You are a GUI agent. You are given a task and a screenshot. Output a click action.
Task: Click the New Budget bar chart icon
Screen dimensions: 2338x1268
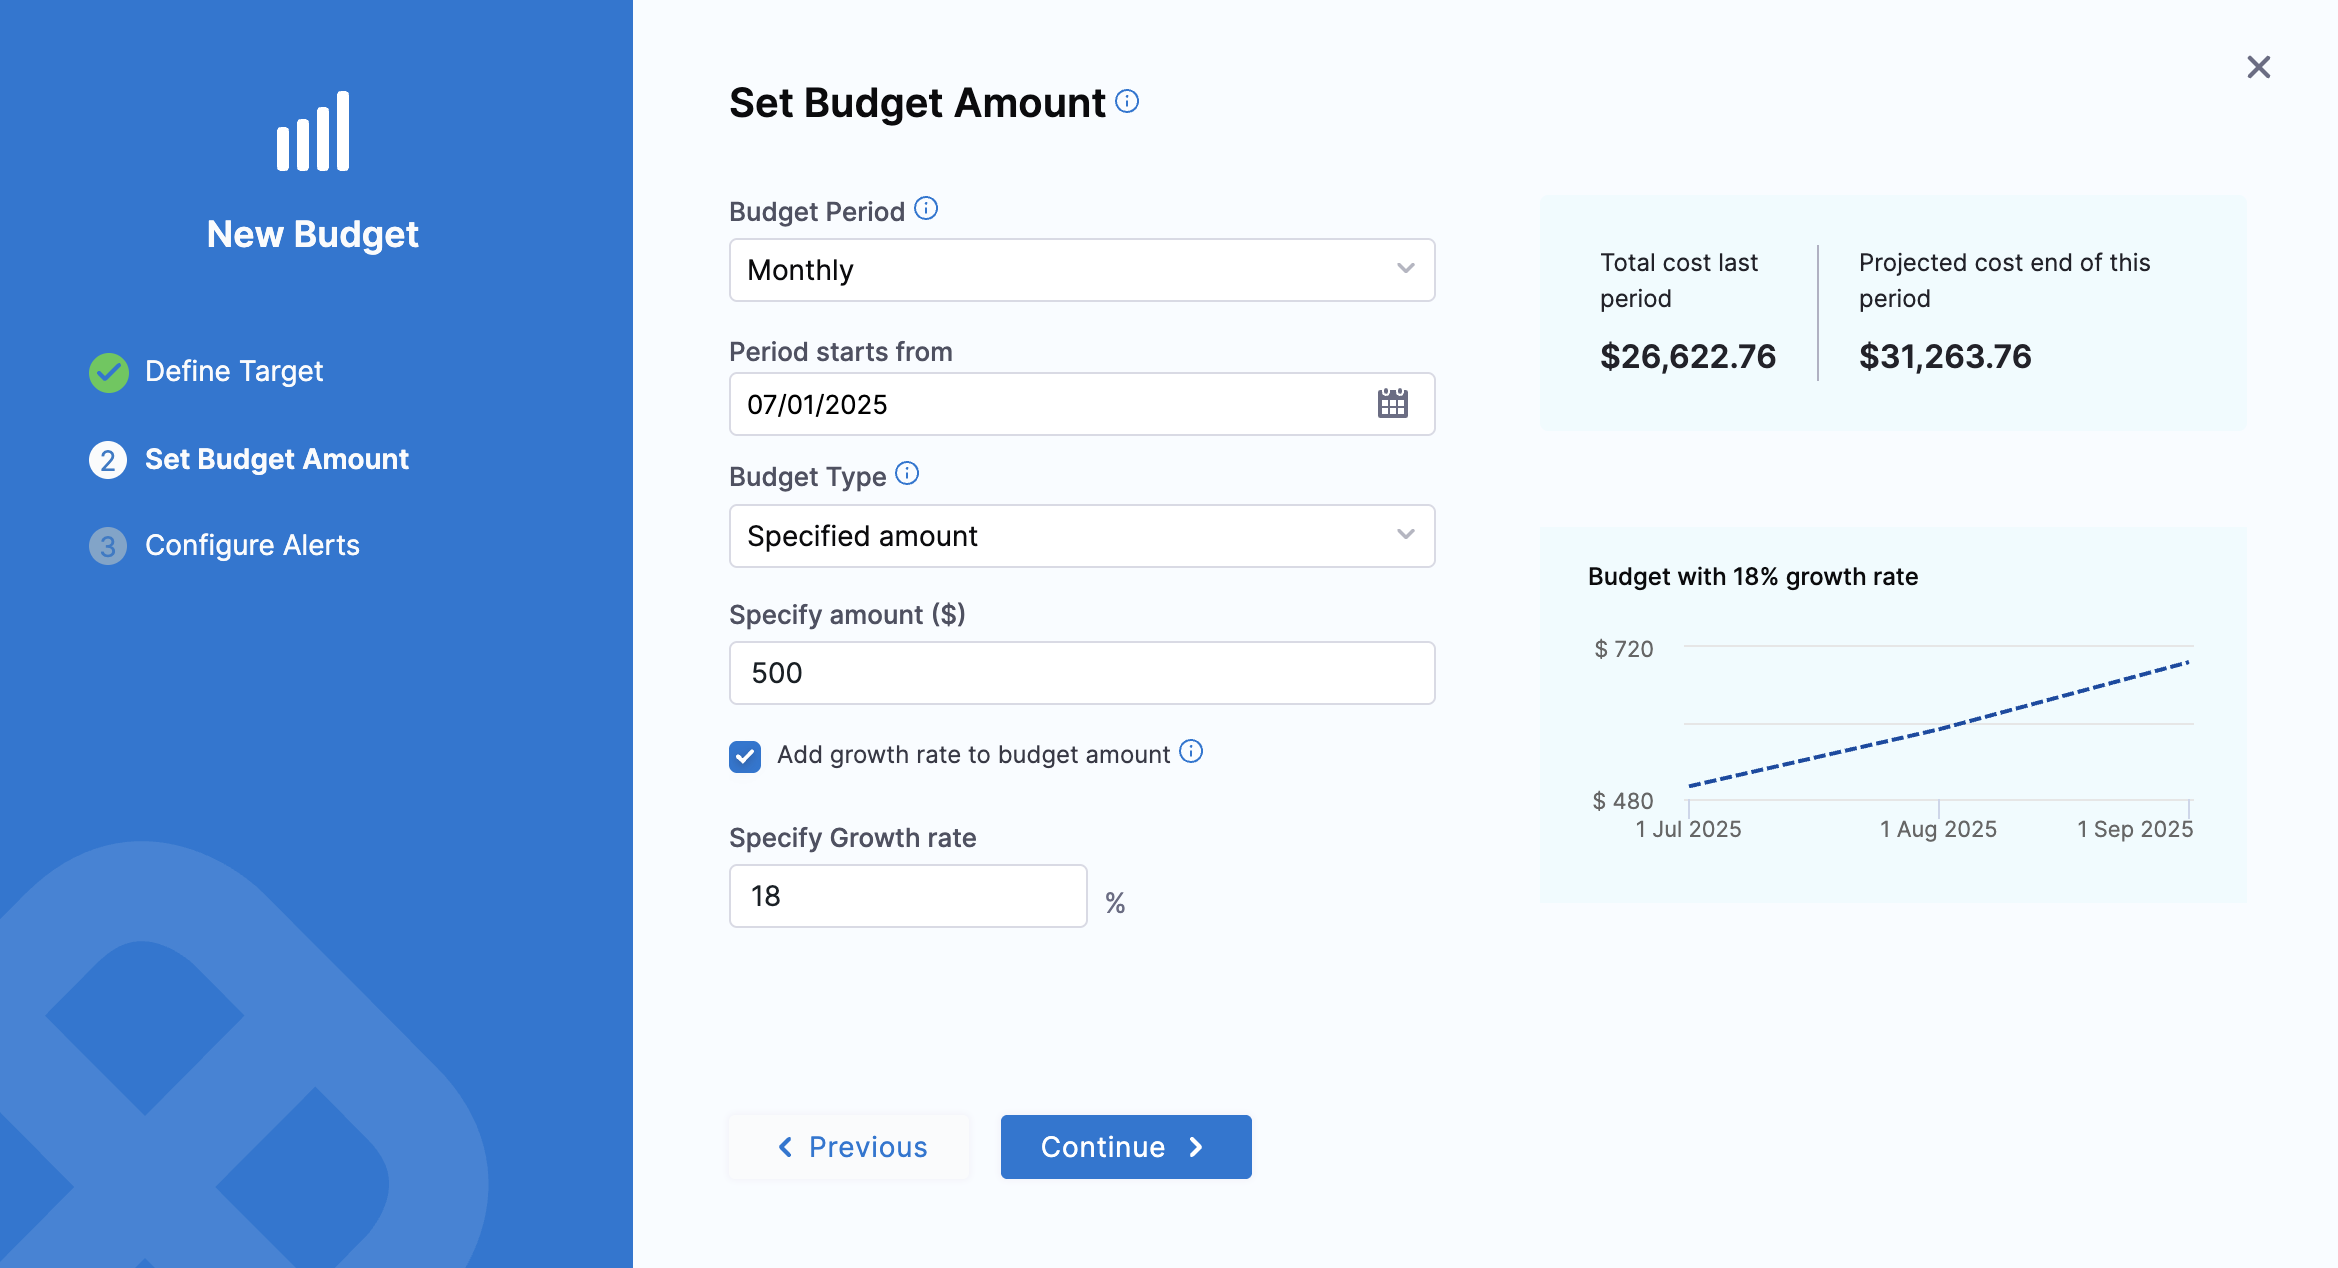(x=313, y=132)
